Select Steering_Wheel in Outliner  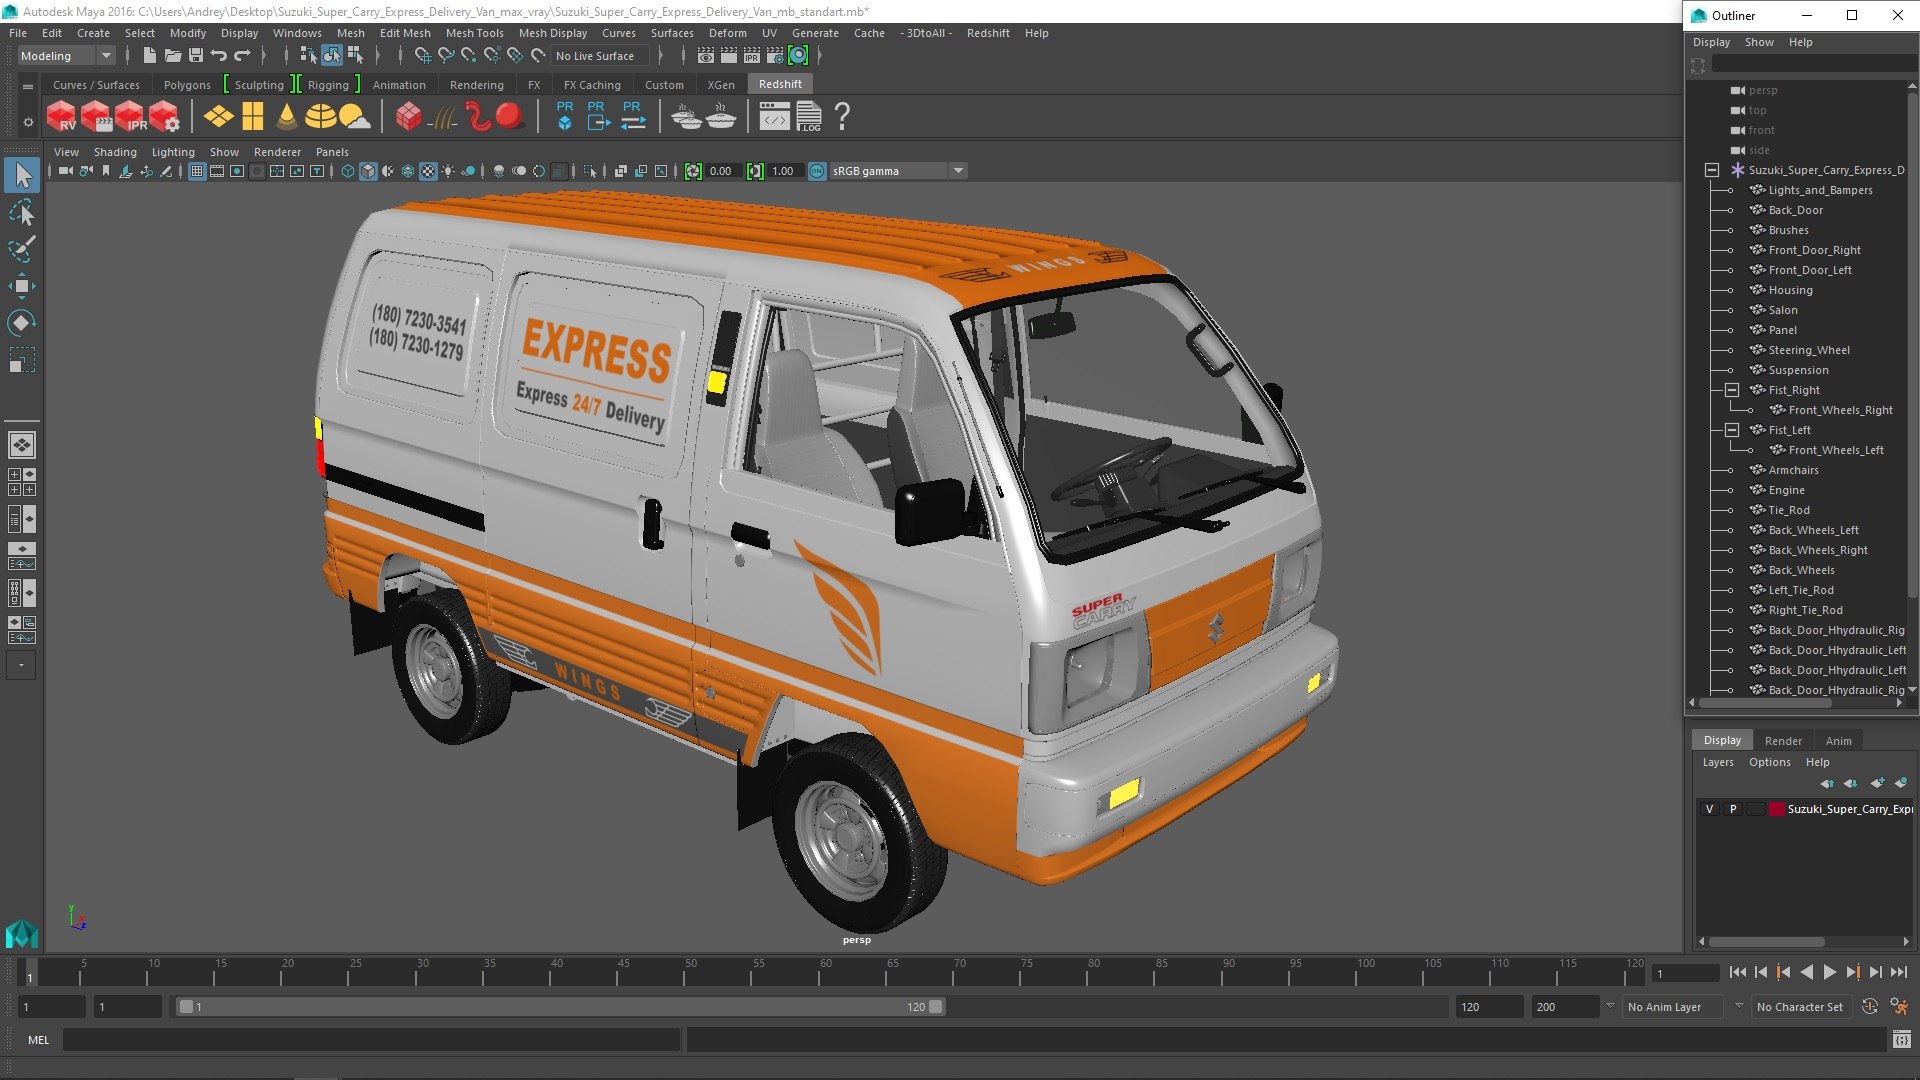1808,350
